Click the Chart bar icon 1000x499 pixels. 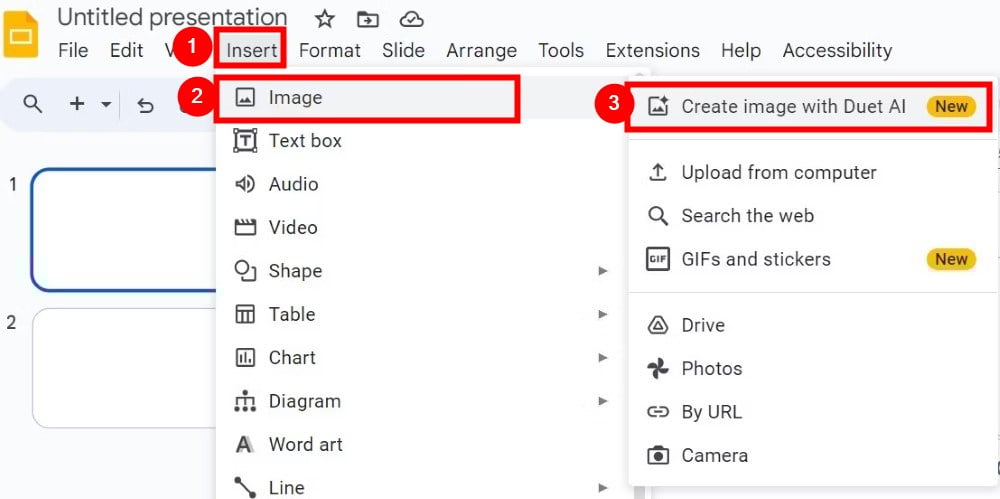246,358
